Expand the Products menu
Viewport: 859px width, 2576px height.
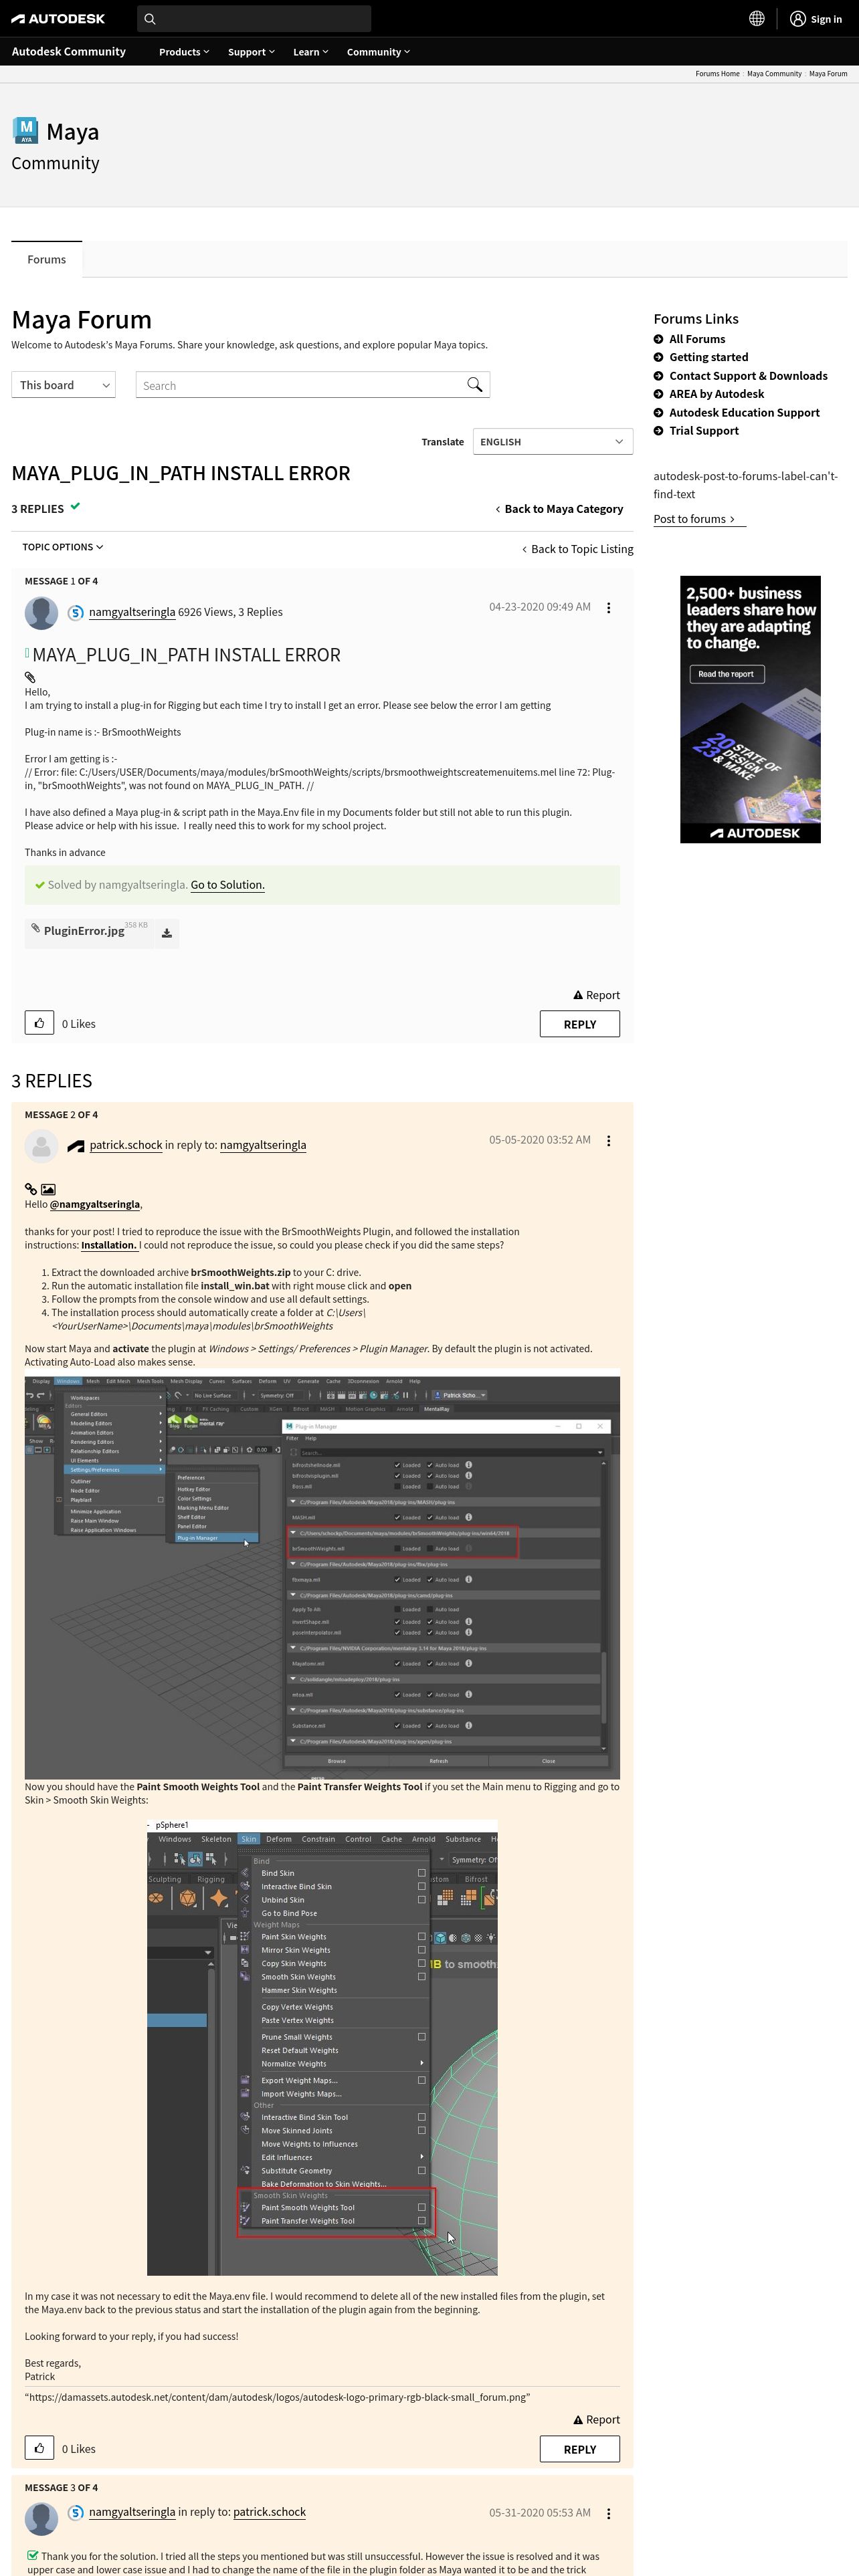coord(184,52)
